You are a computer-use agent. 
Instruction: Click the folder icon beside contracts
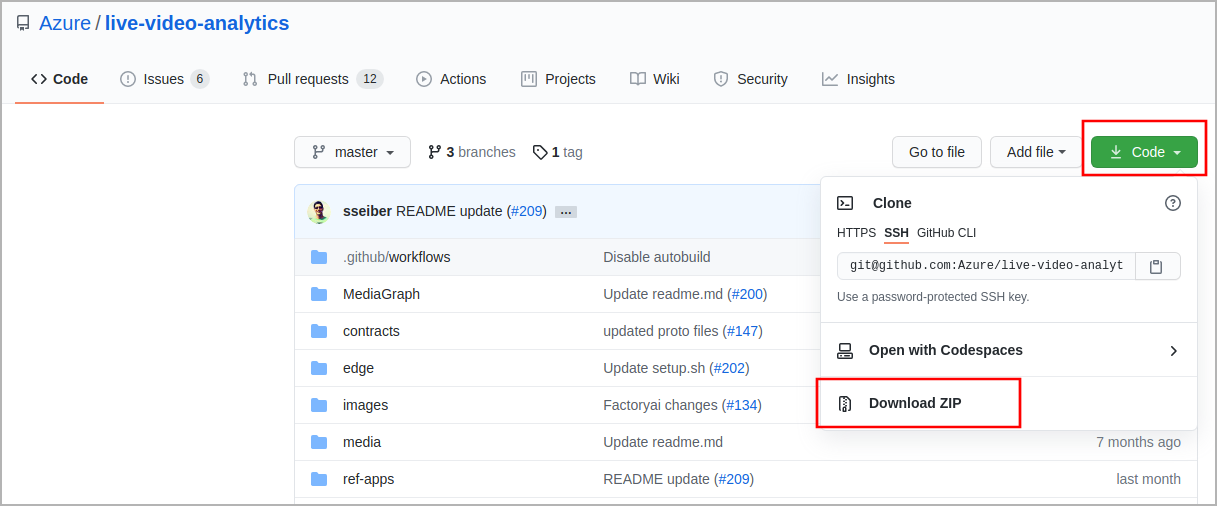(x=319, y=331)
